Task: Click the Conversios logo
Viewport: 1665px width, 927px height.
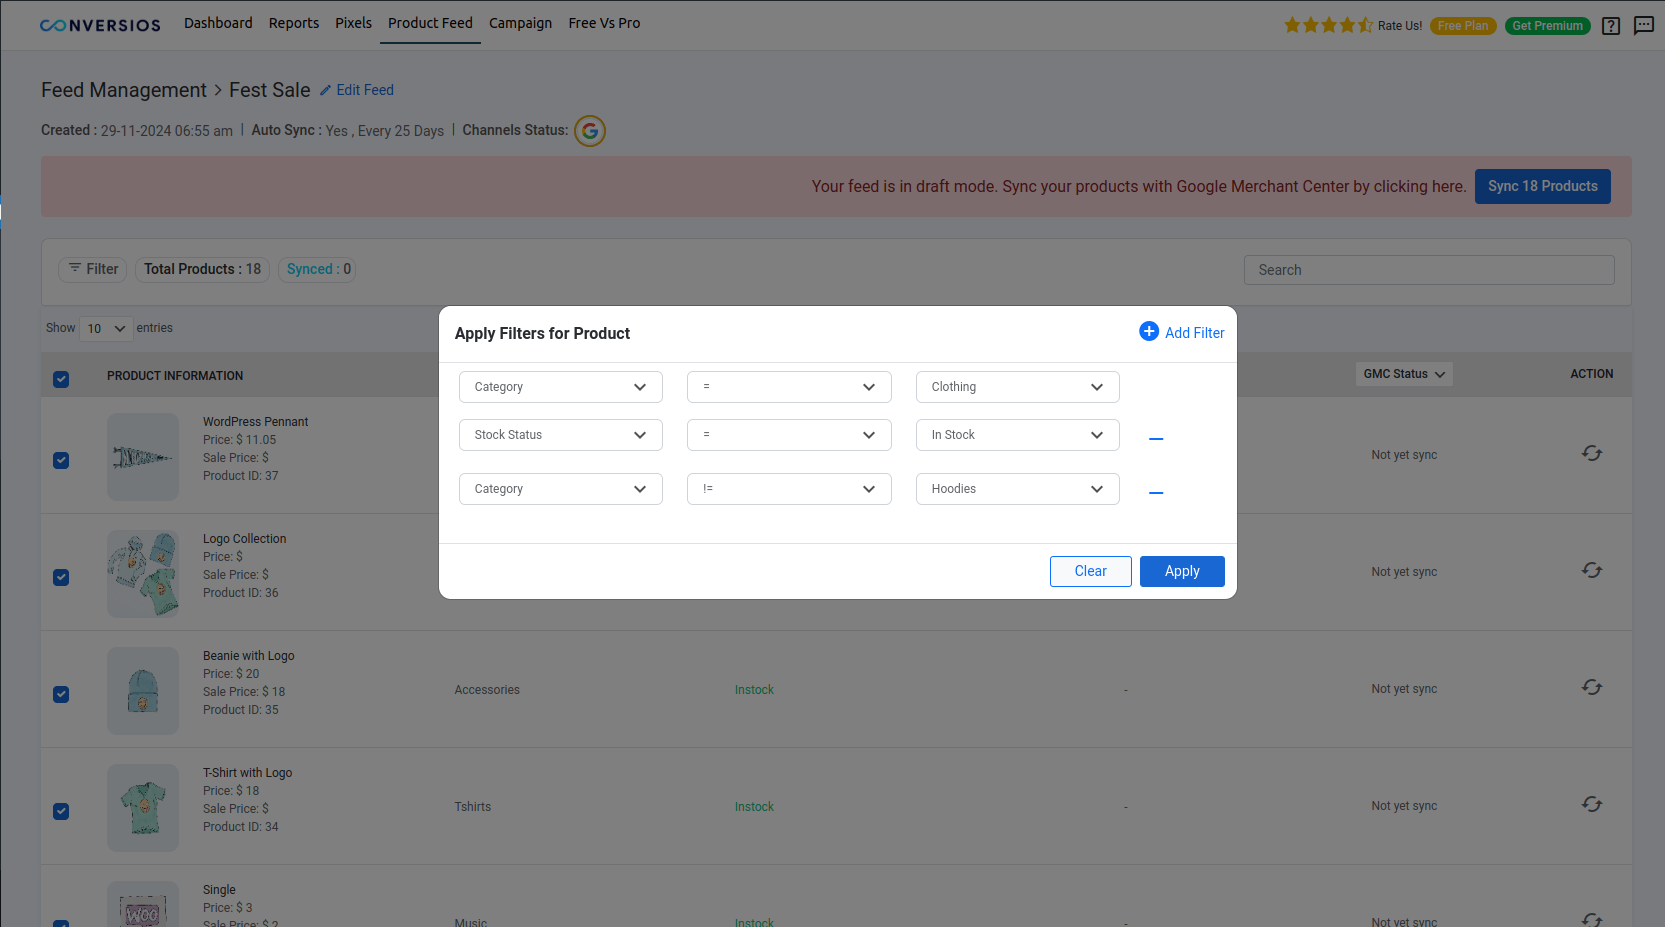Action: click(x=100, y=25)
